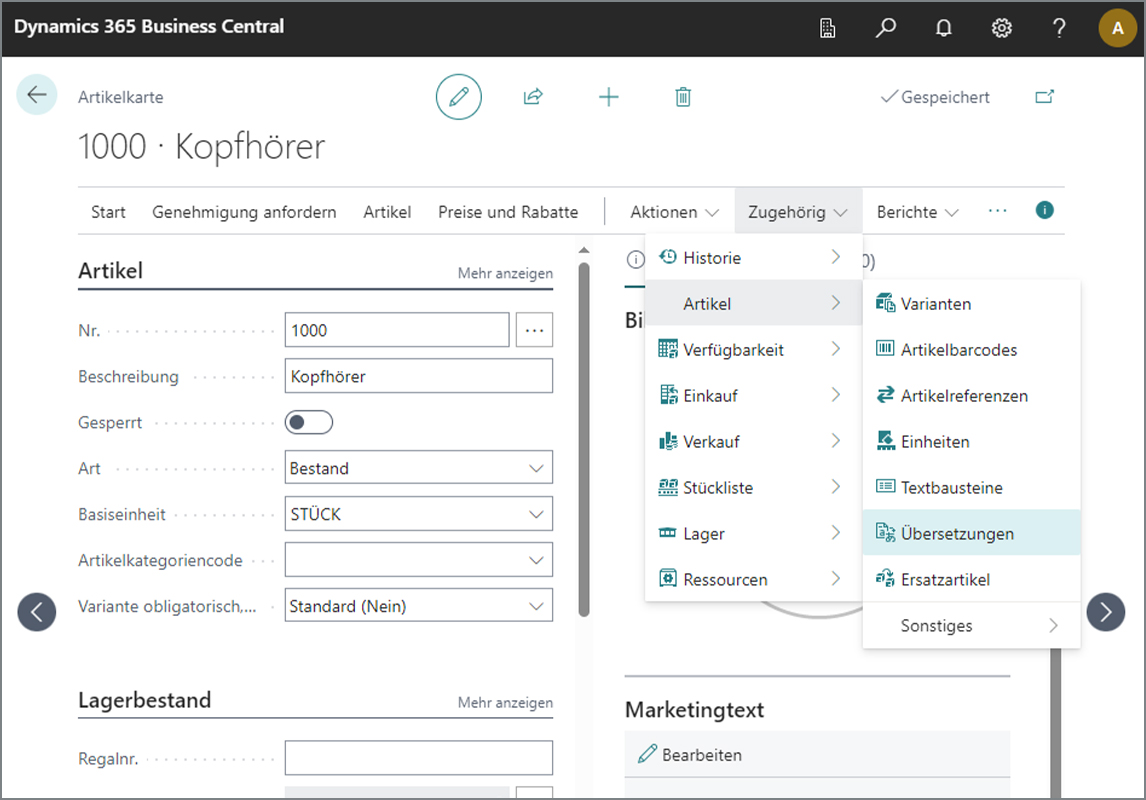Click the share icon
This screenshot has height=800, width=1146.
pos(534,96)
